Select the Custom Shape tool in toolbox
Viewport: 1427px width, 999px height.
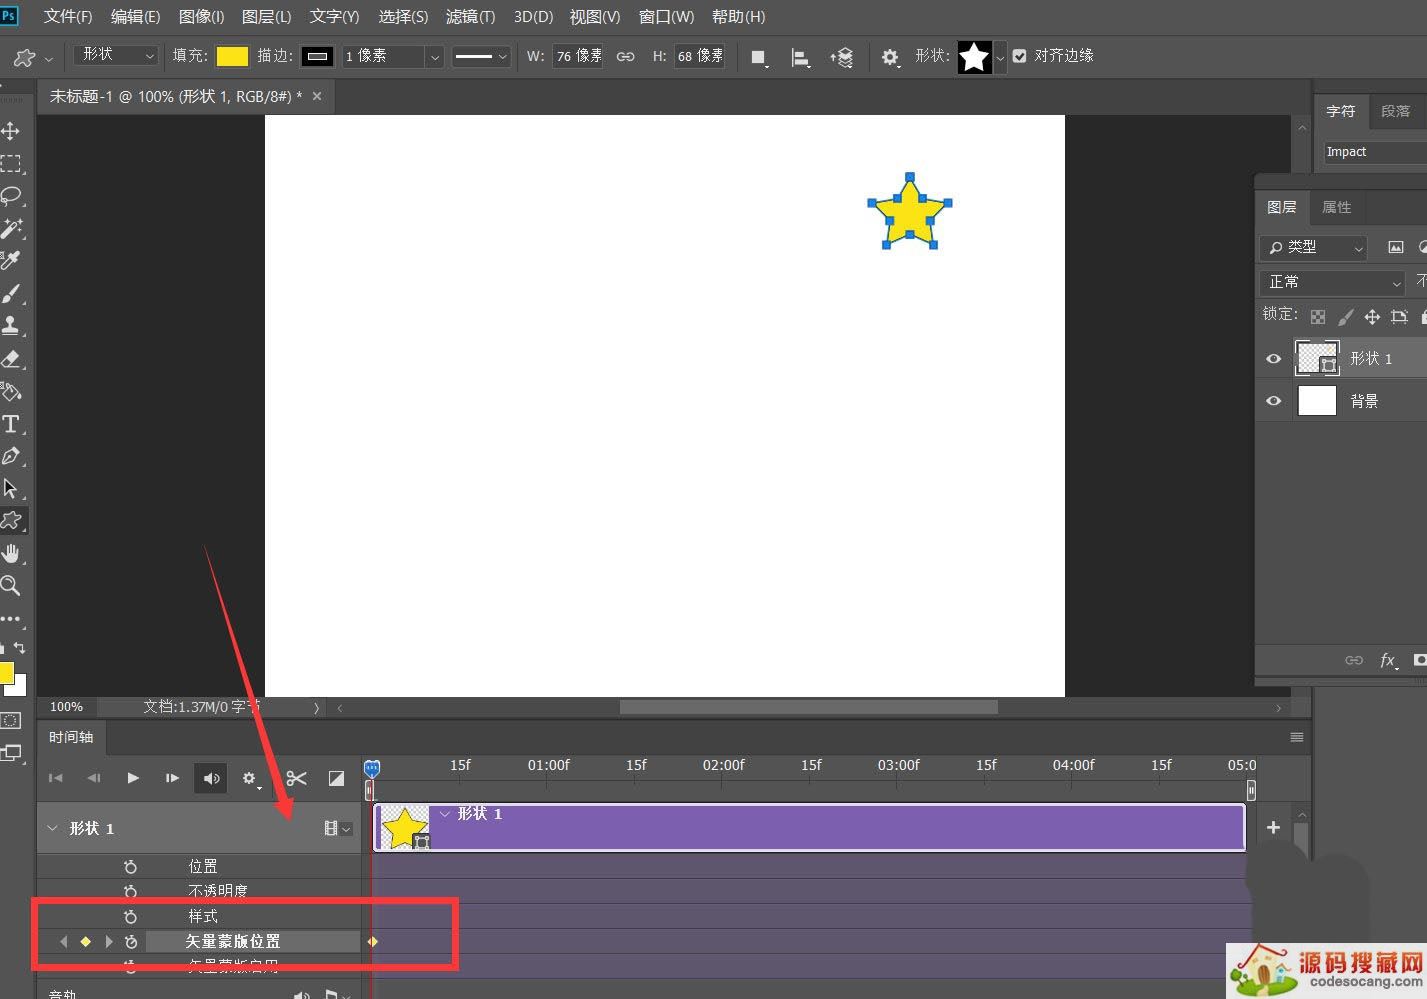pos(11,520)
